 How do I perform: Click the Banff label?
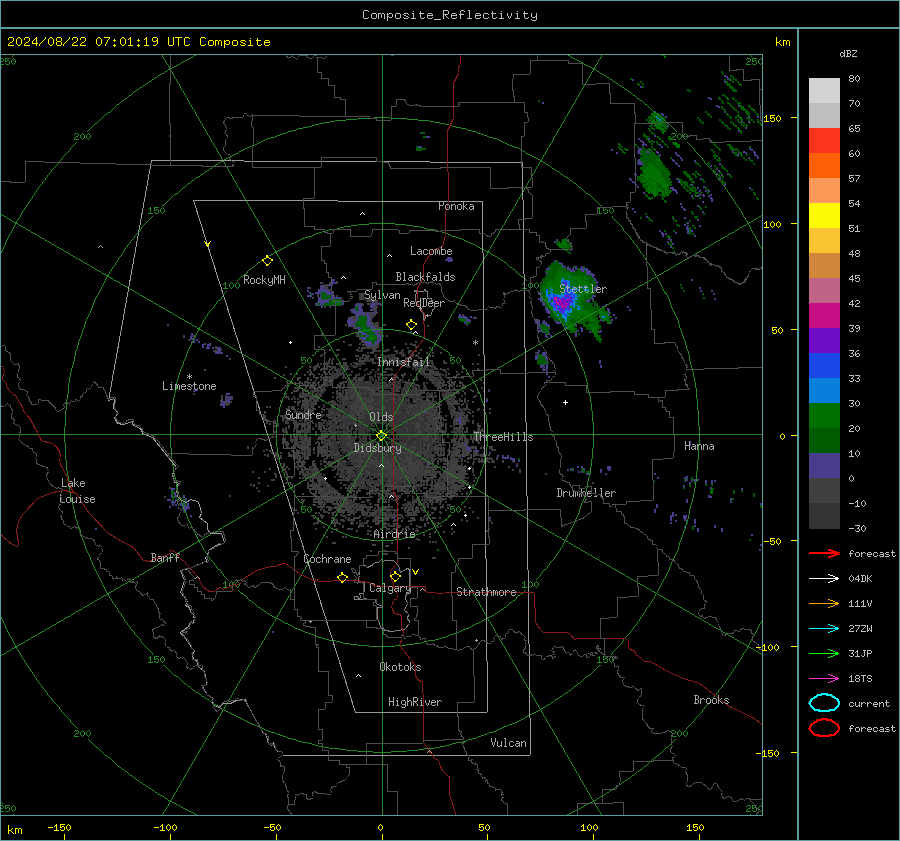[x=165, y=558]
